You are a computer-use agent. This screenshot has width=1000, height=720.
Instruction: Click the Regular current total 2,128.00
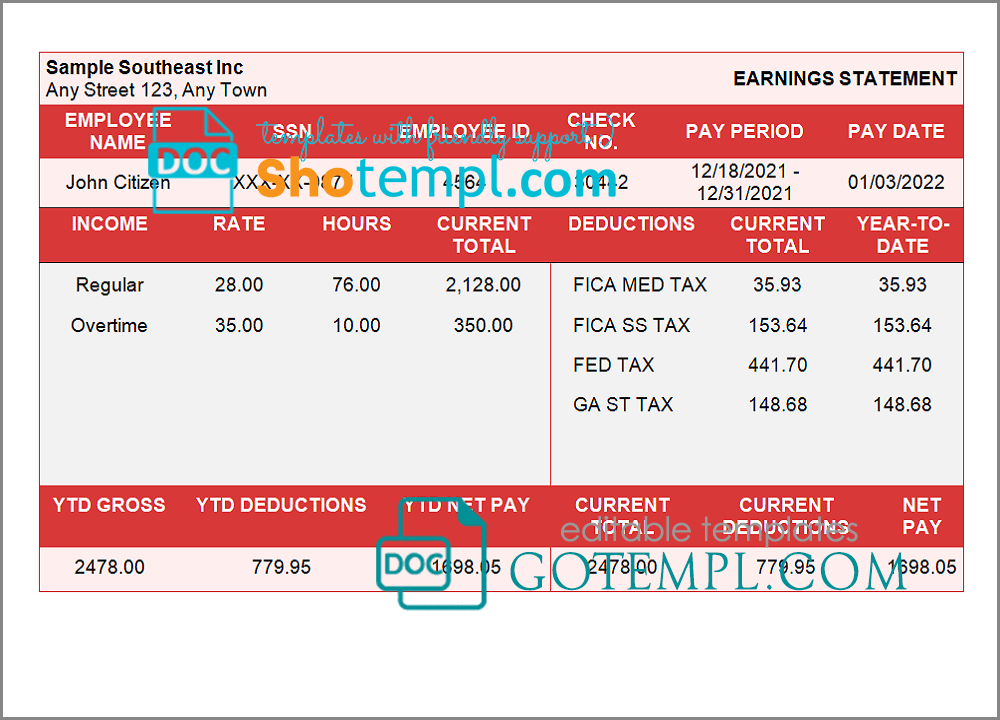point(483,285)
